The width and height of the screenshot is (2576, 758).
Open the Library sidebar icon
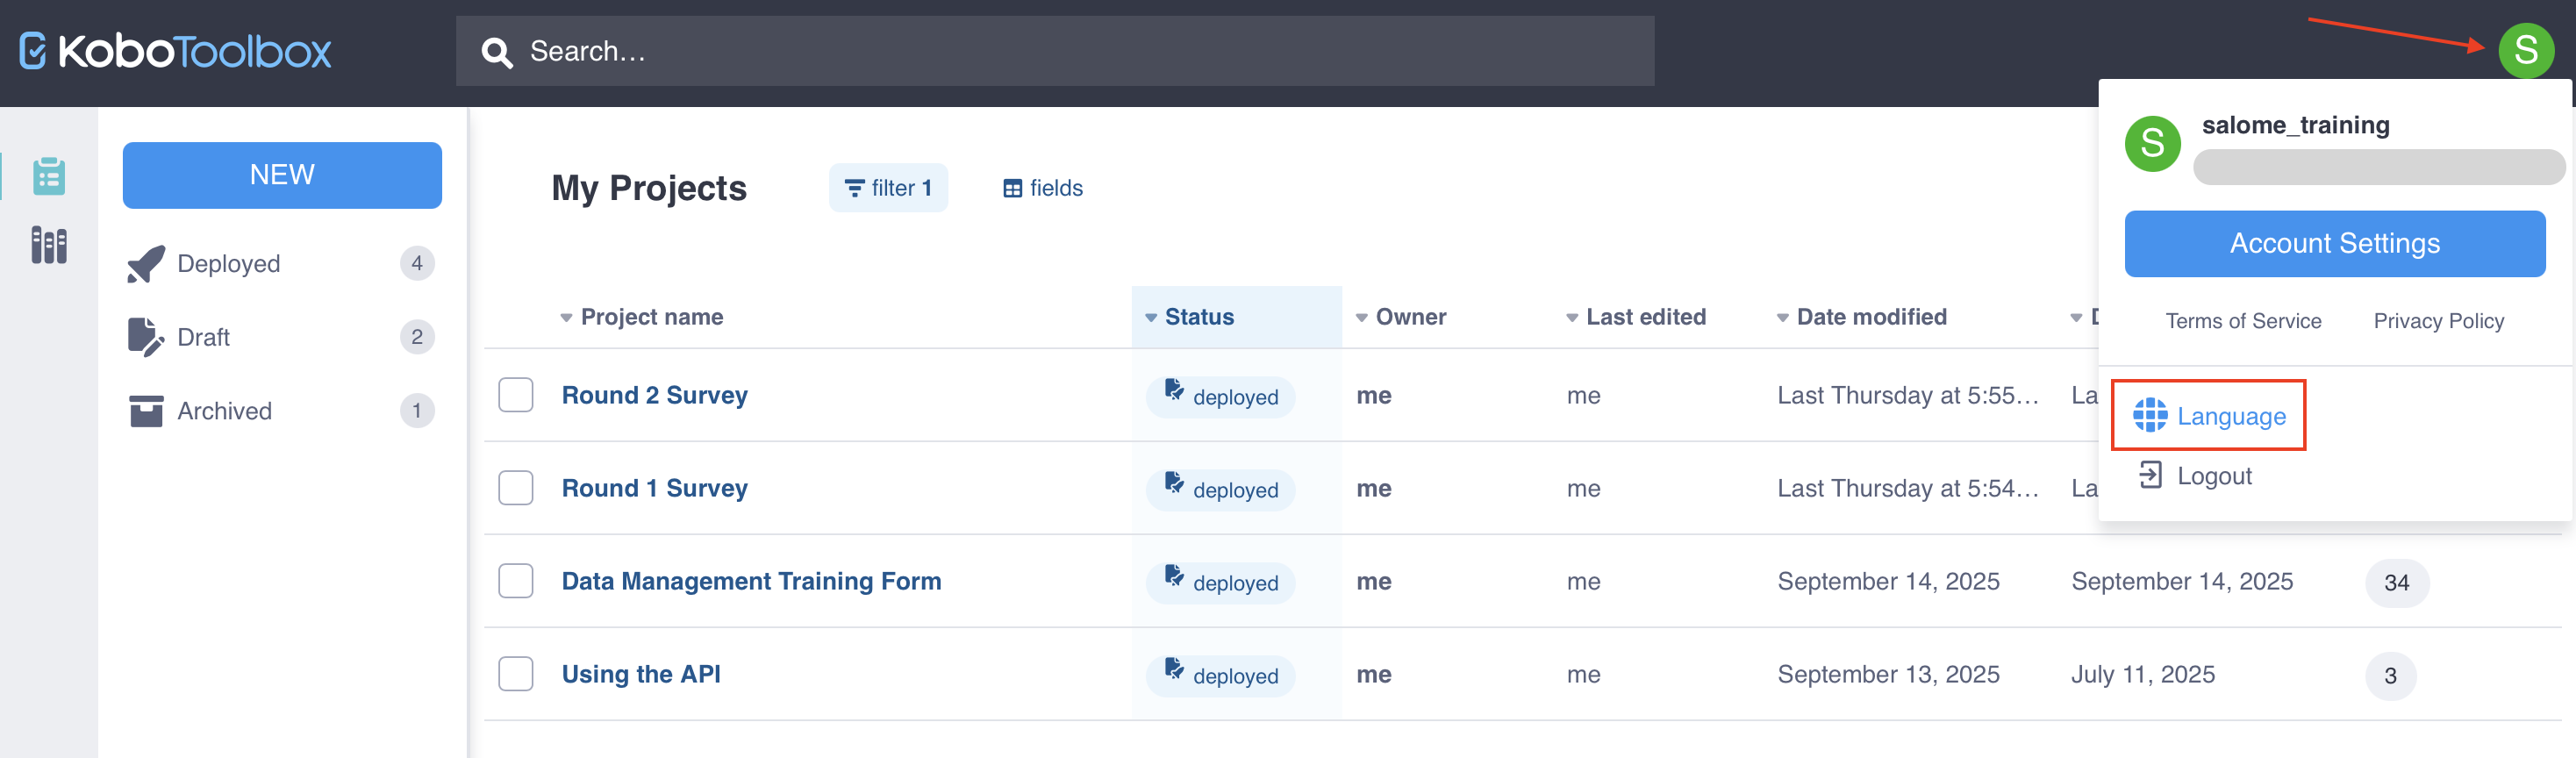[x=48, y=245]
